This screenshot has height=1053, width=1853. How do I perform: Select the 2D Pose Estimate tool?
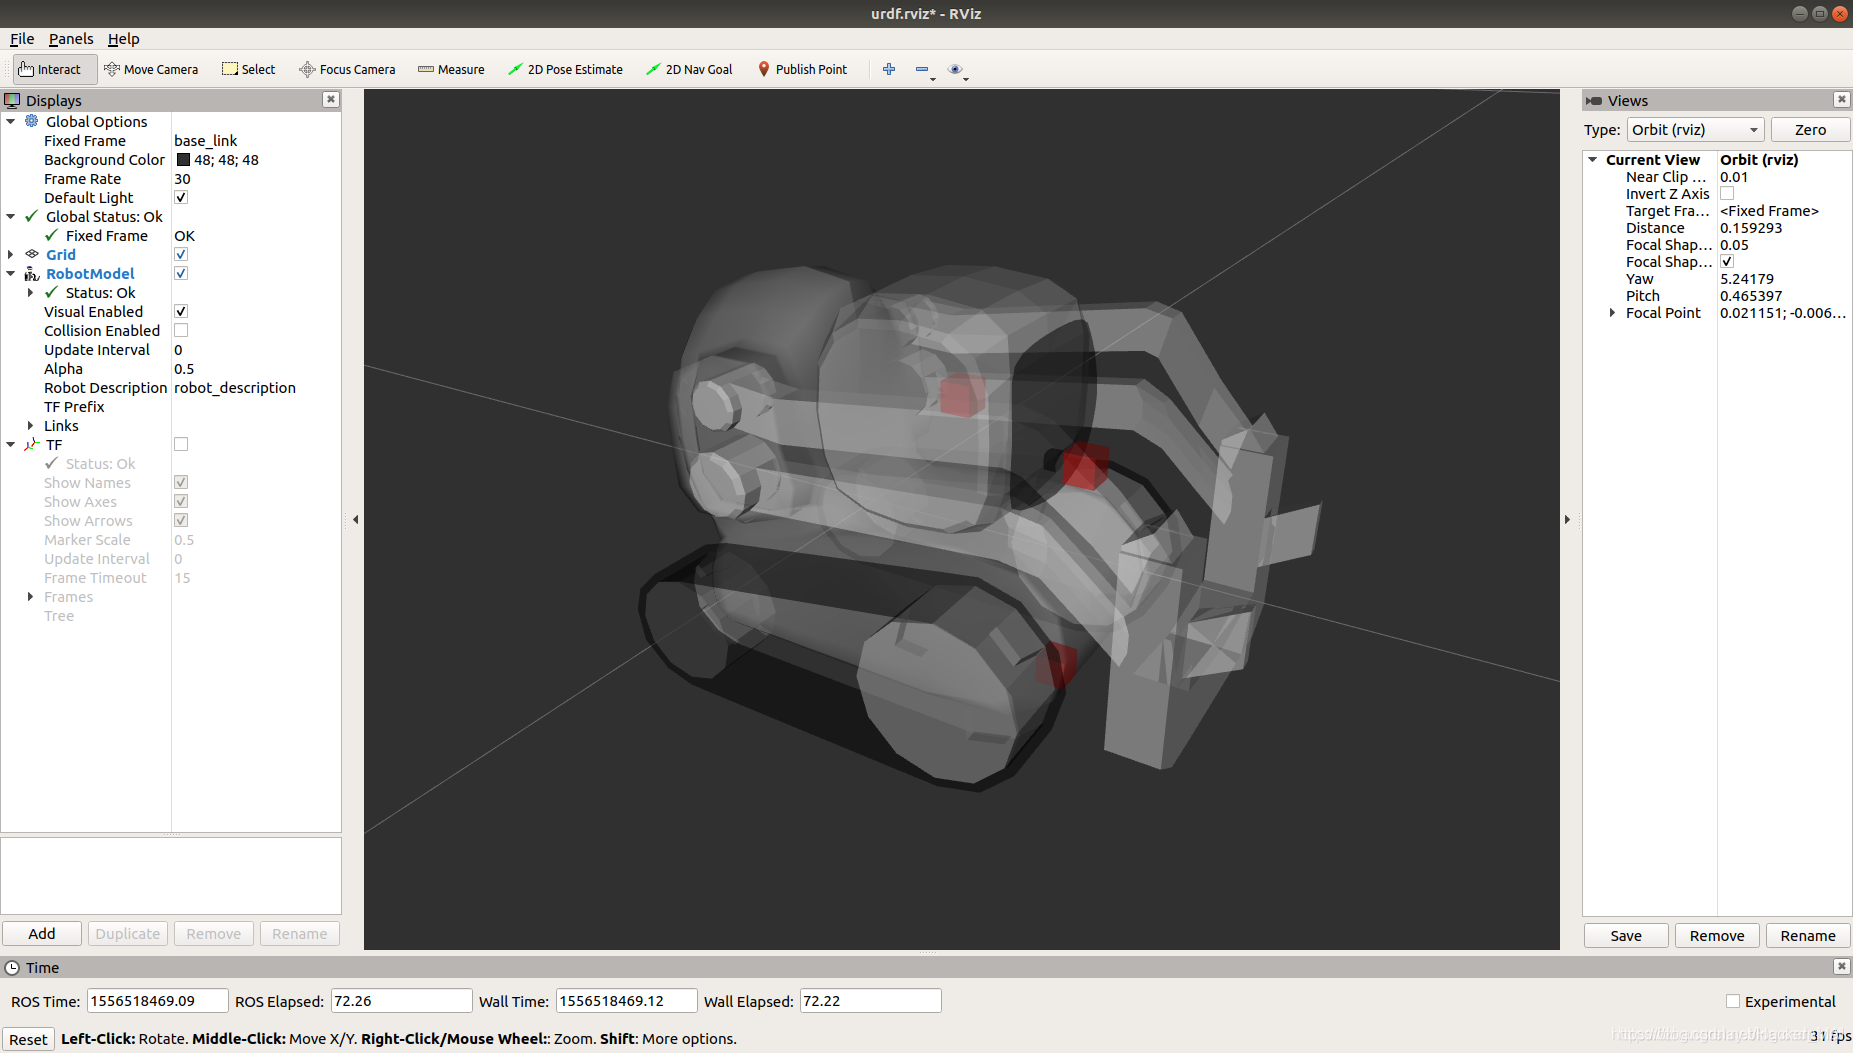[565, 69]
